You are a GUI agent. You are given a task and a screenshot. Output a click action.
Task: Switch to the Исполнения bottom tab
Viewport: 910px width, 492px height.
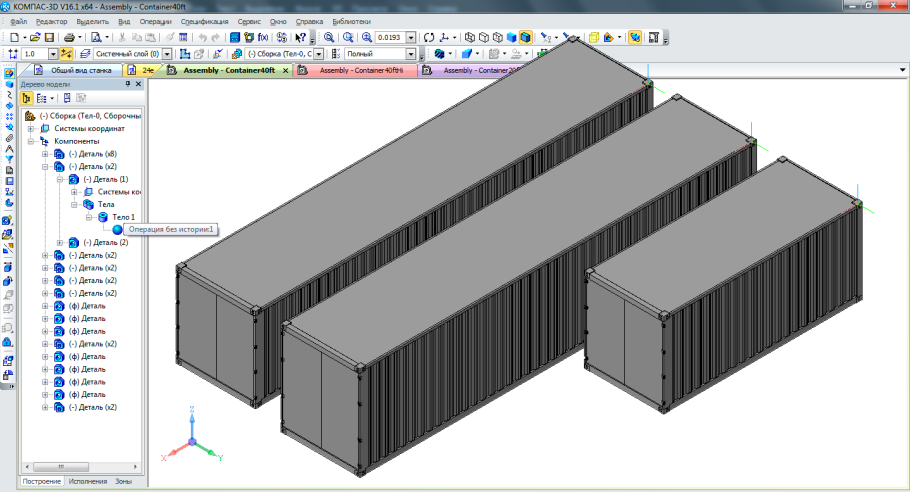click(x=87, y=482)
